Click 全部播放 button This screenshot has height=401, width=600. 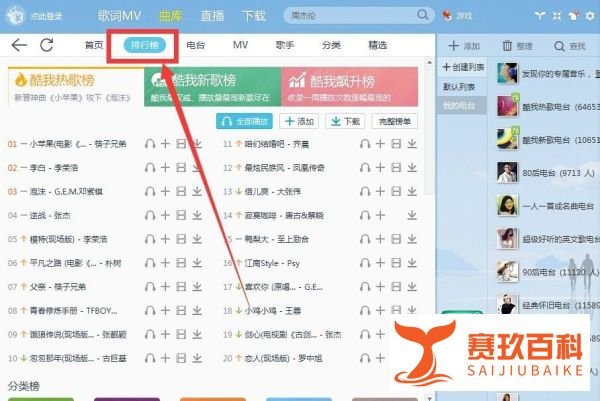pyautogui.click(x=245, y=121)
